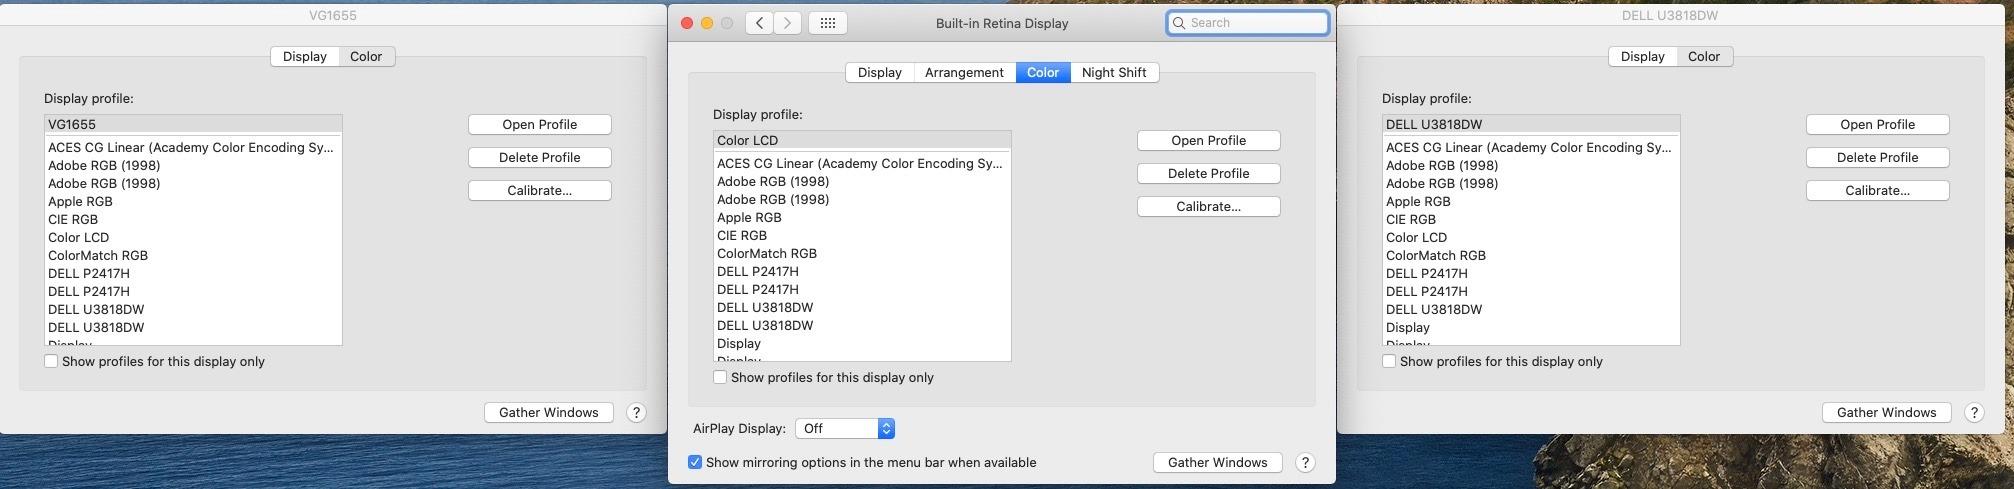
Task: Select CIE RGB in DELL U3818DW window list
Action: pos(1531,219)
